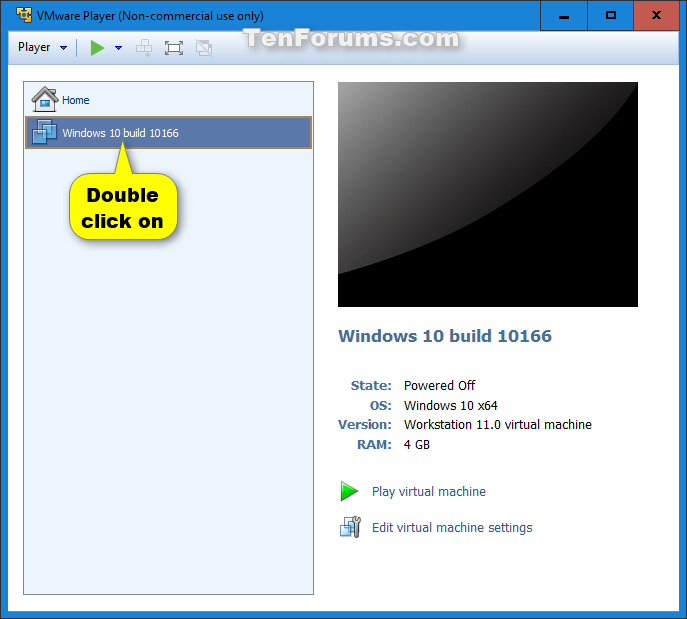687x619 pixels.
Task: Click the black VM preview thumbnail
Action: click(x=488, y=194)
